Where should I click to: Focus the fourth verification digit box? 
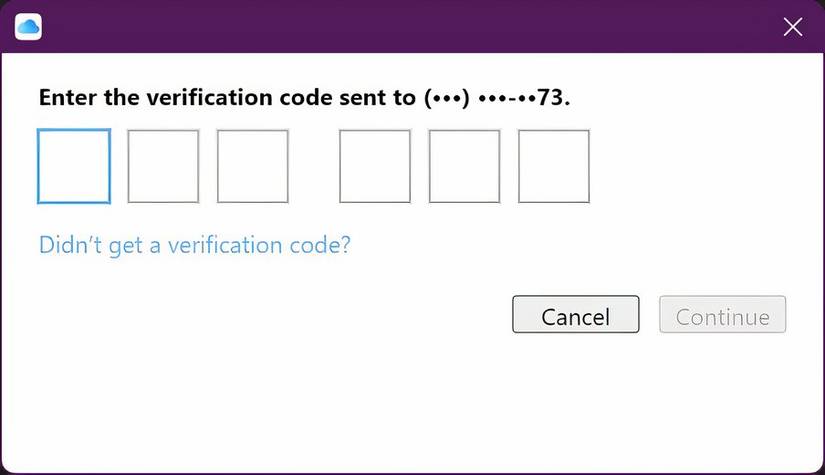pos(375,166)
